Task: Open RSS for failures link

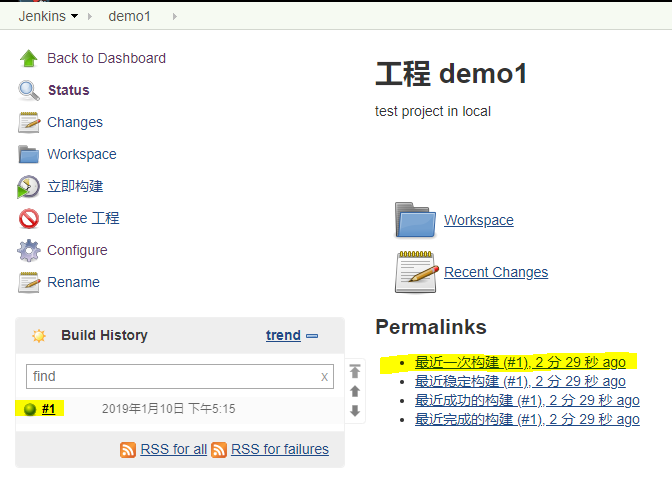Action: click(280, 449)
